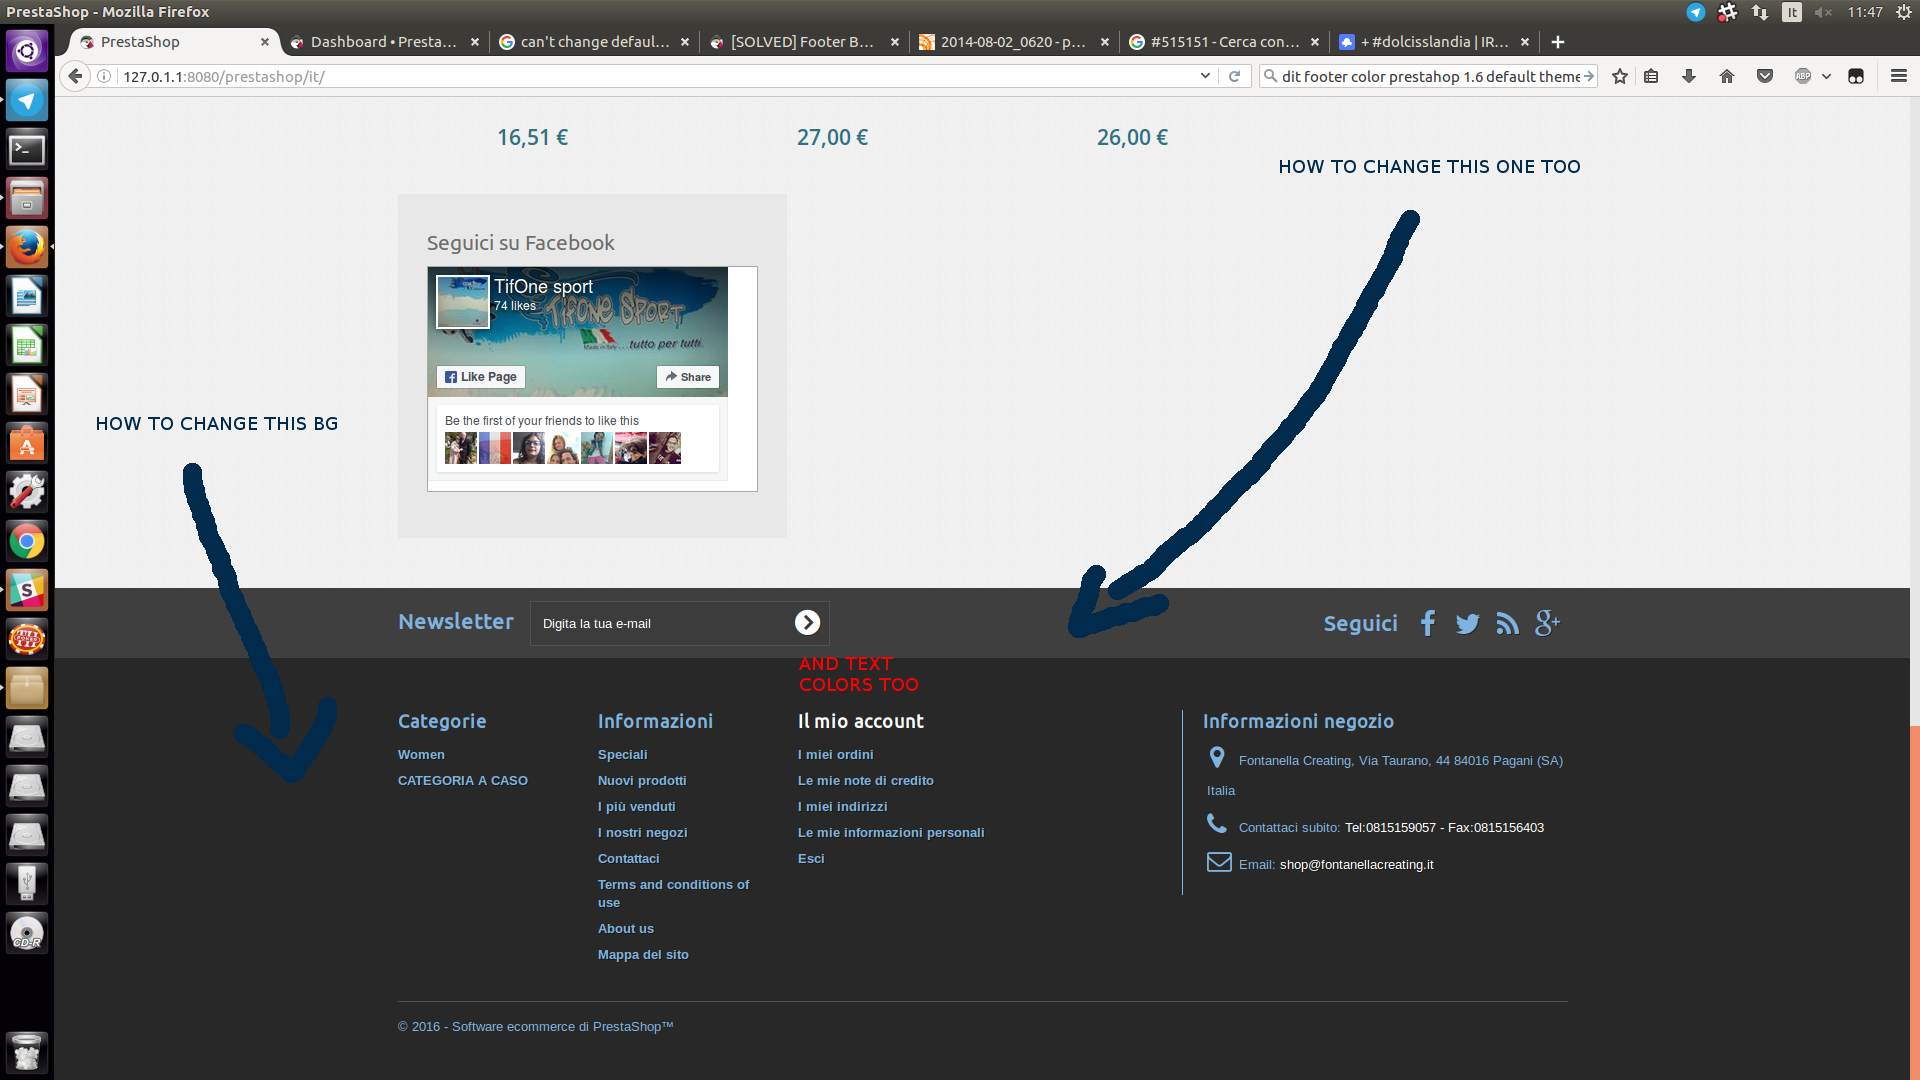Switch to the [SOLVED] Footer tab
Screen dimensions: 1920x1080
click(x=802, y=42)
